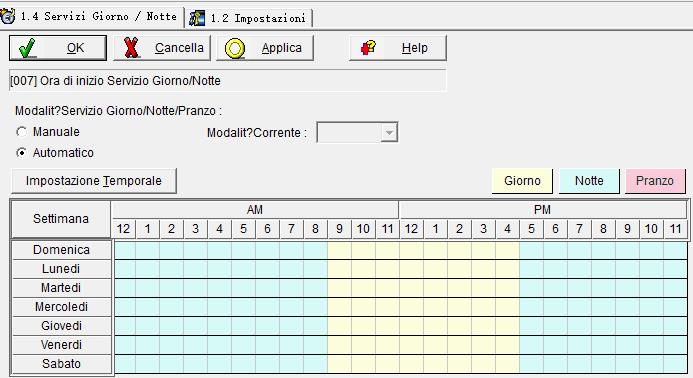693x378 pixels.
Task: Select the Manuale radio button
Action: point(21,132)
